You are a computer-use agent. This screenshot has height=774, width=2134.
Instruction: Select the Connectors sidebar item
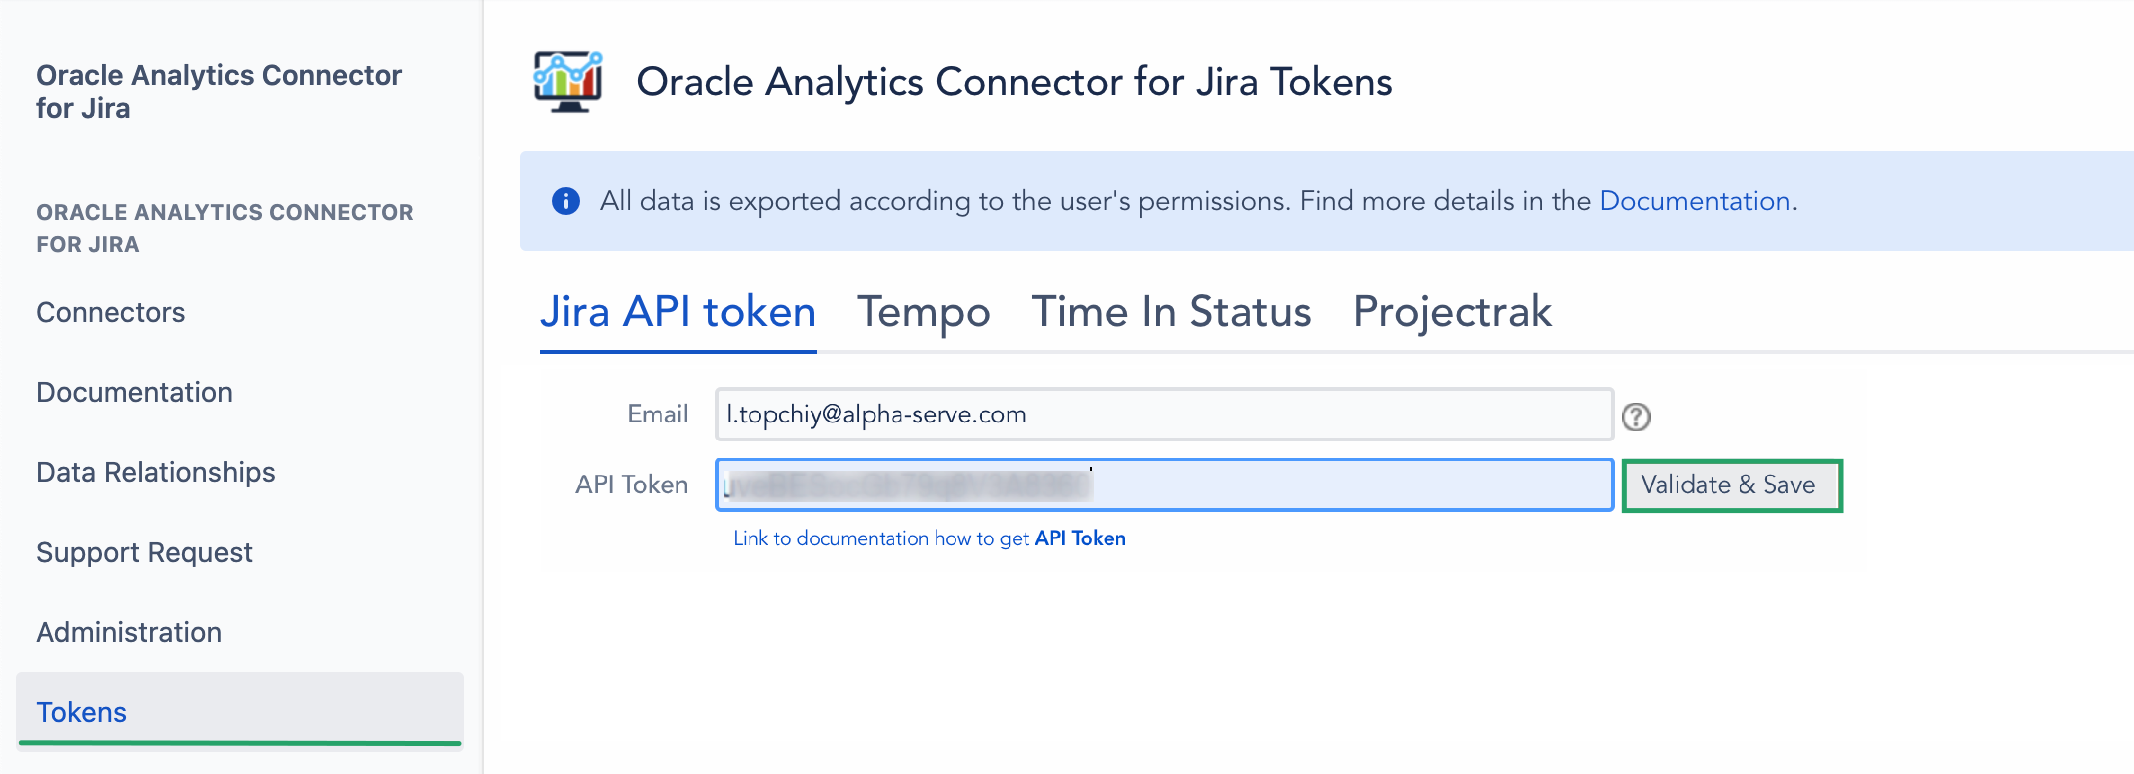point(110,311)
